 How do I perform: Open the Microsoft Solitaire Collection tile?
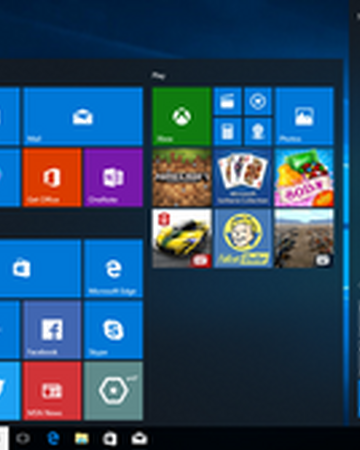243,177
